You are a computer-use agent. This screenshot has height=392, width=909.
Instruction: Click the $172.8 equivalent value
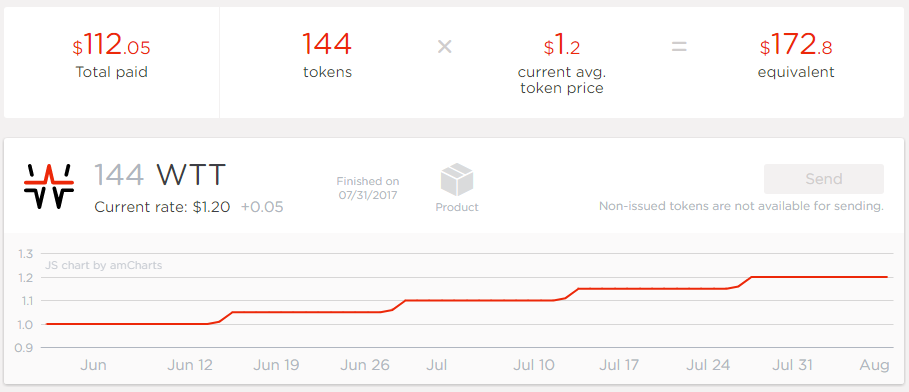pyautogui.click(x=796, y=46)
